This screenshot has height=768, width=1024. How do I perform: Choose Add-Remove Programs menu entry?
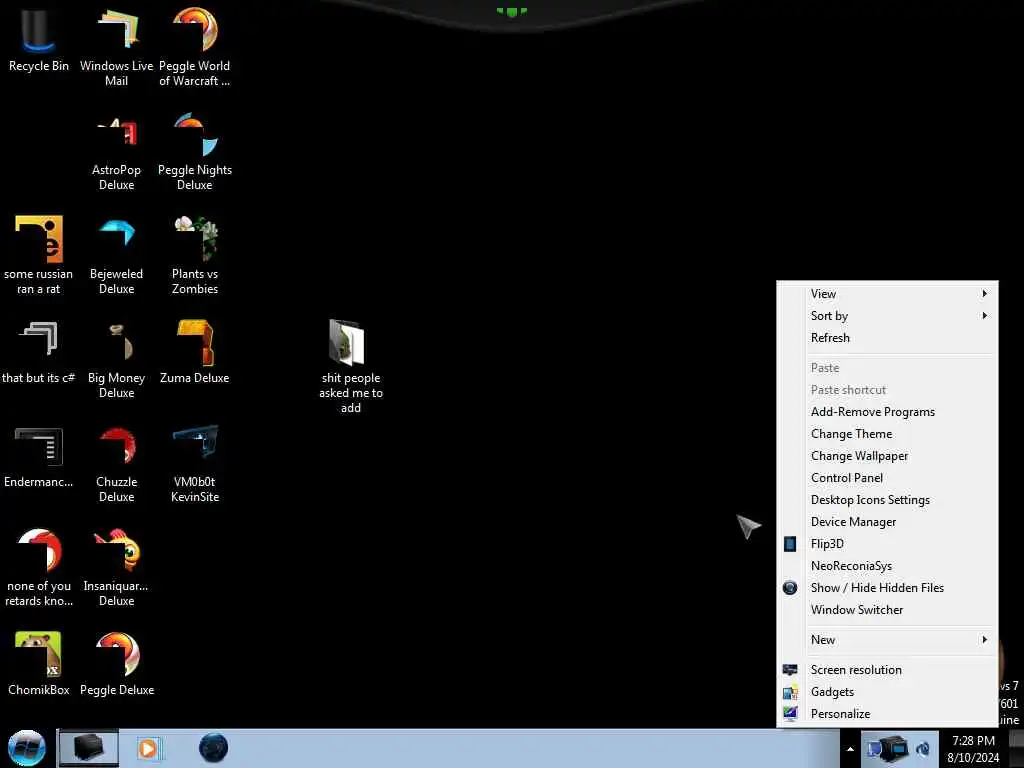click(888, 412)
